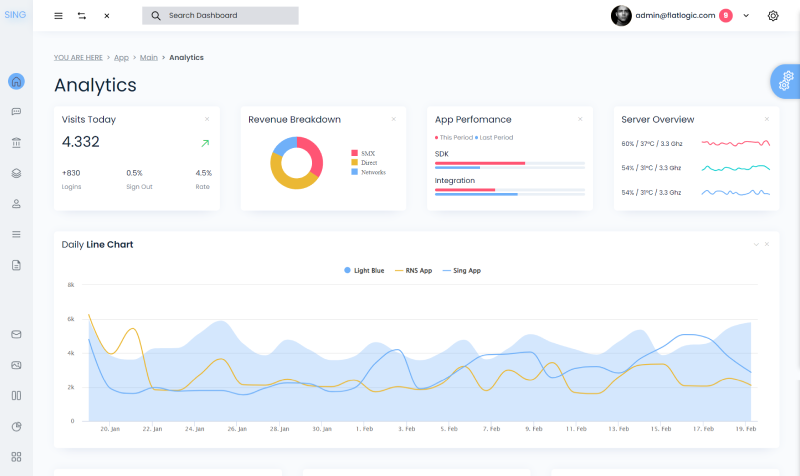This screenshot has height=476, width=800.
Task: Open the blue theme customizer gears button
Action: 786,81
